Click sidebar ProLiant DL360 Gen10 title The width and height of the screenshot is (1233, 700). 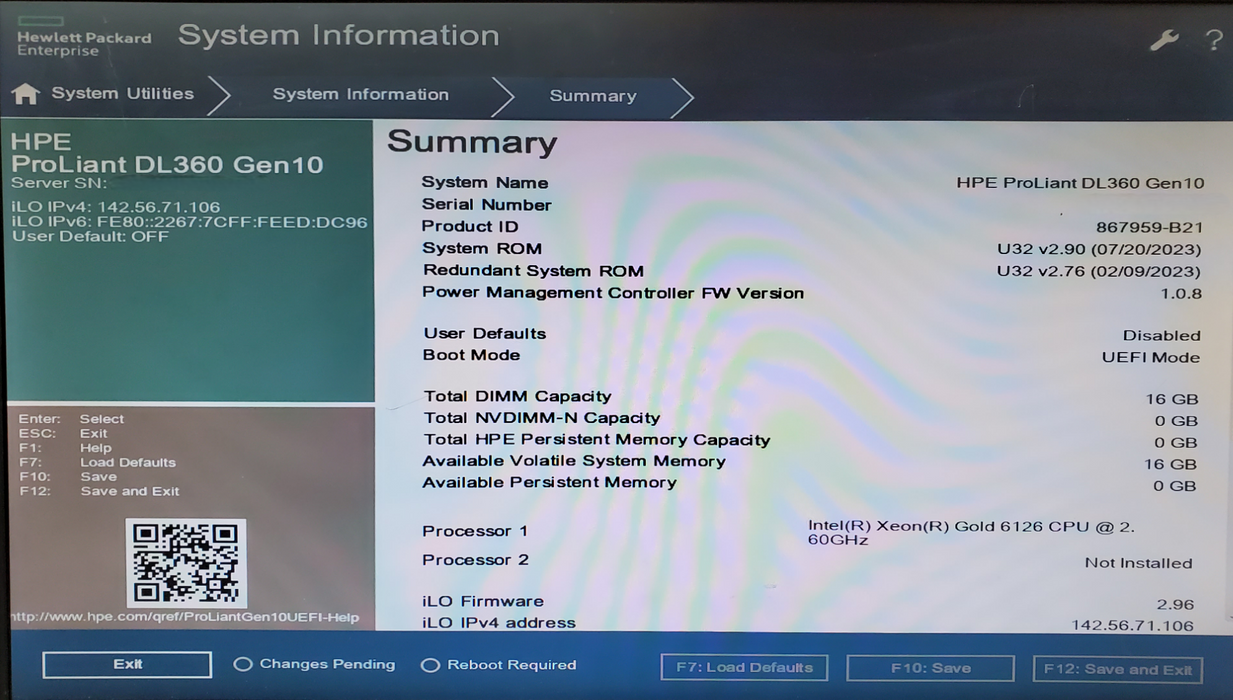click(167, 165)
